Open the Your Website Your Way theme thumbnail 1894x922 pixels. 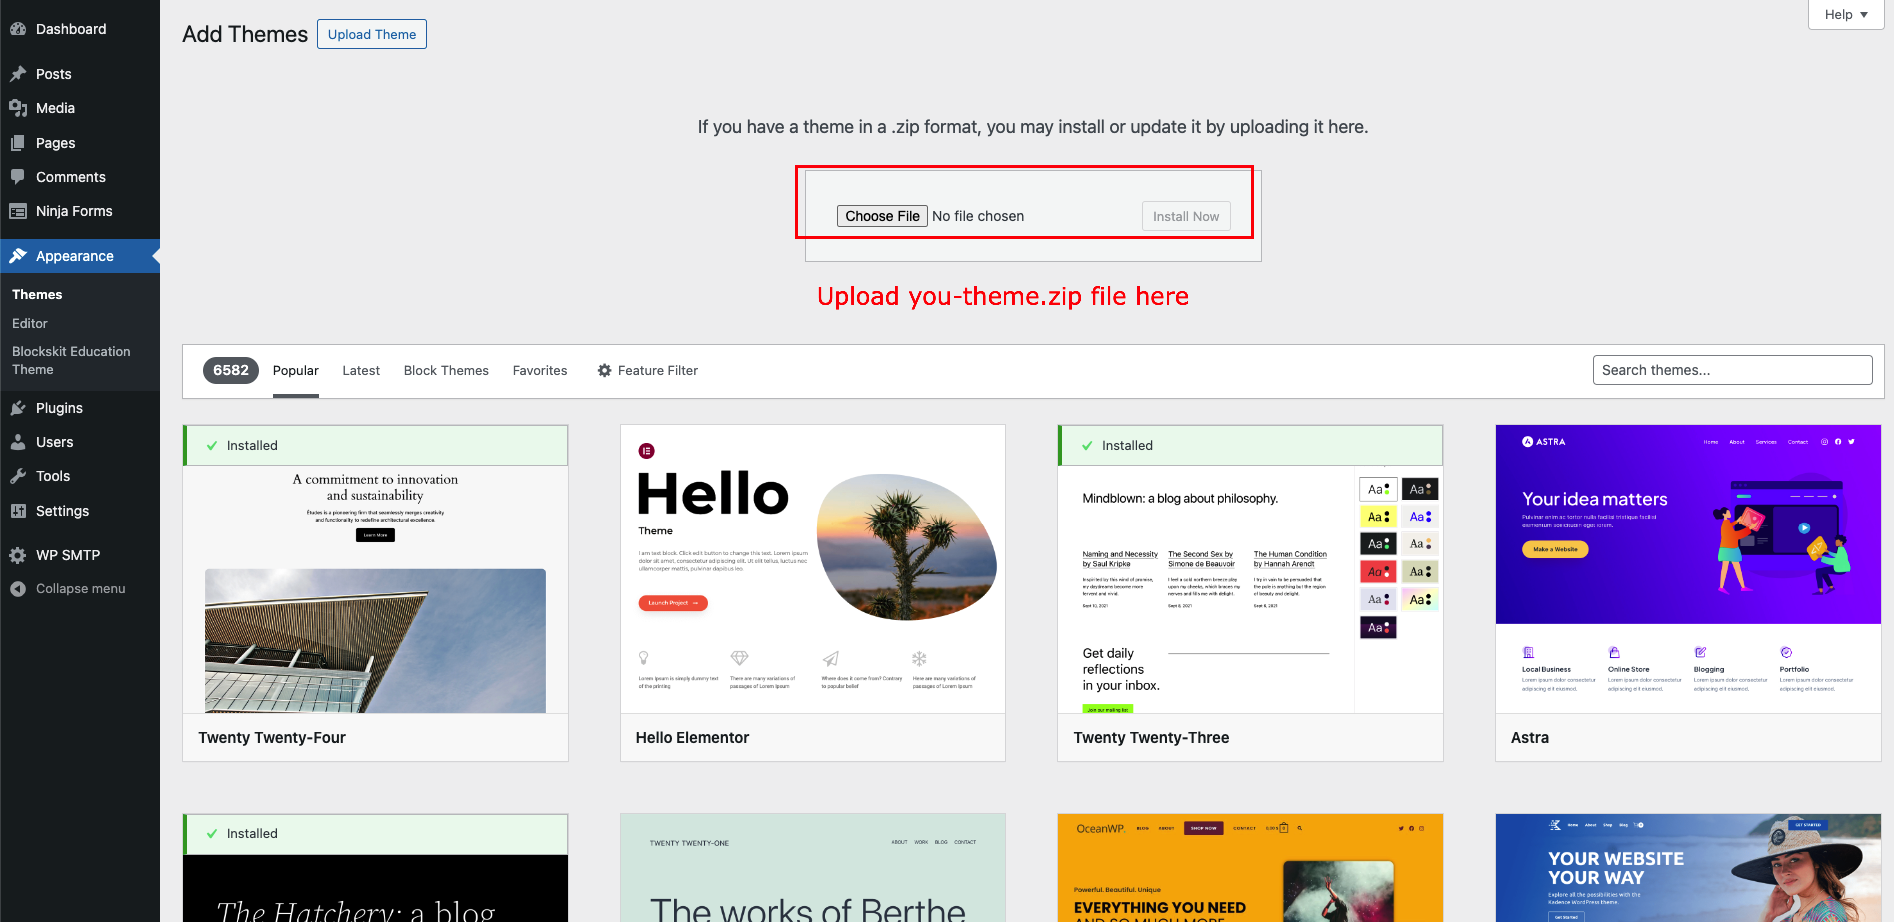pos(1688,868)
